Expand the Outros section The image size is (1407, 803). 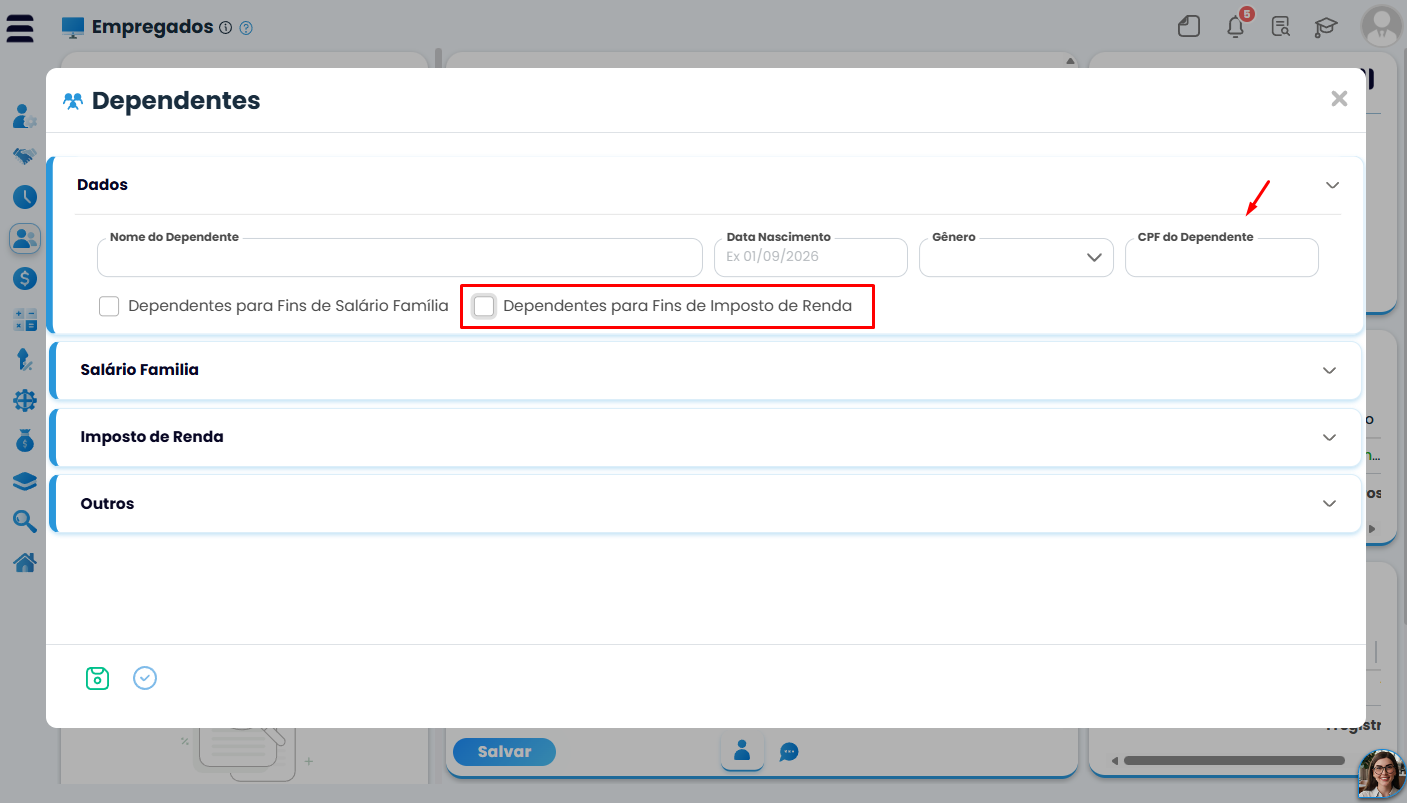(x=706, y=504)
